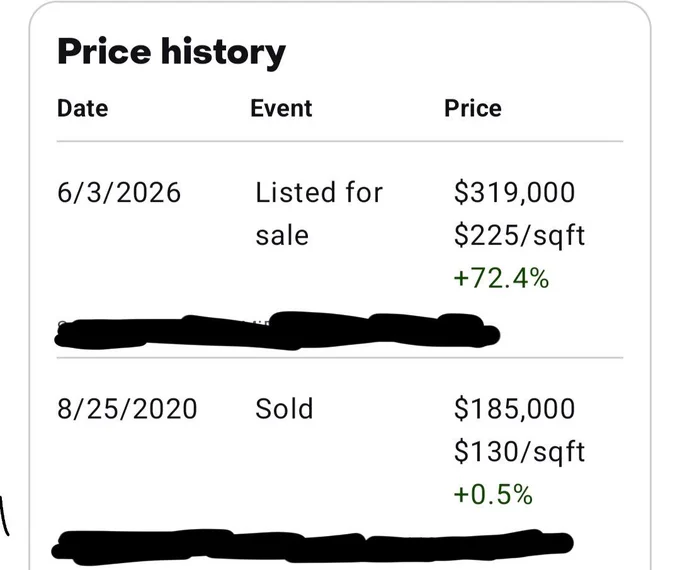Select the Date column header

(x=82, y=108)
